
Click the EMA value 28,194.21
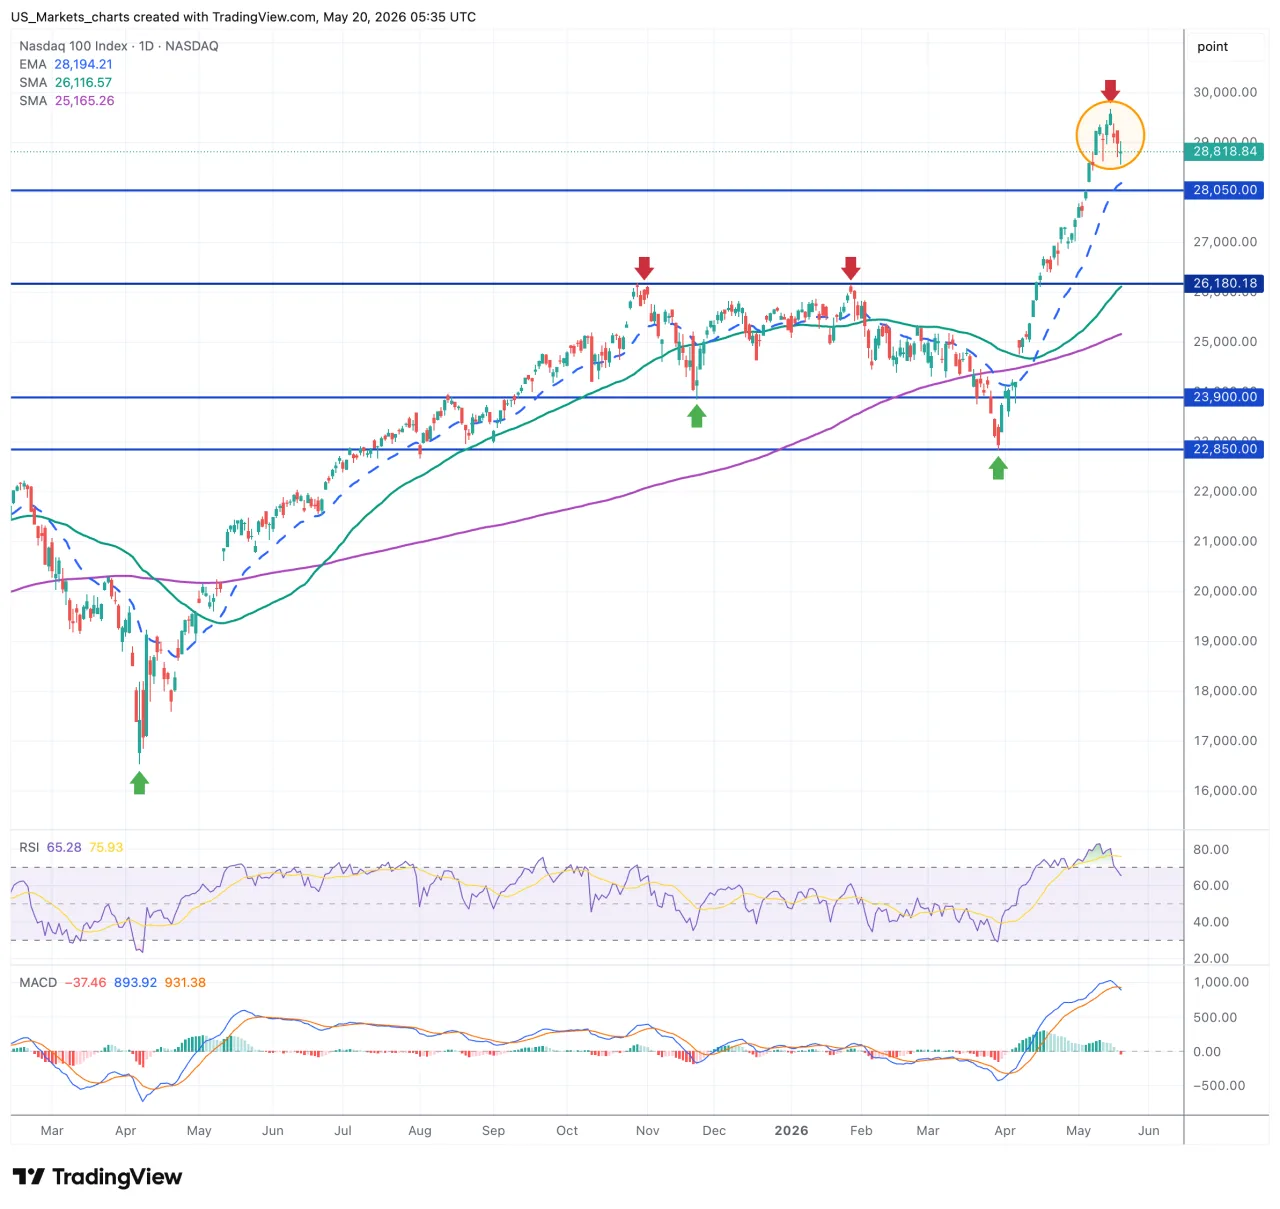tap(83, 64)
